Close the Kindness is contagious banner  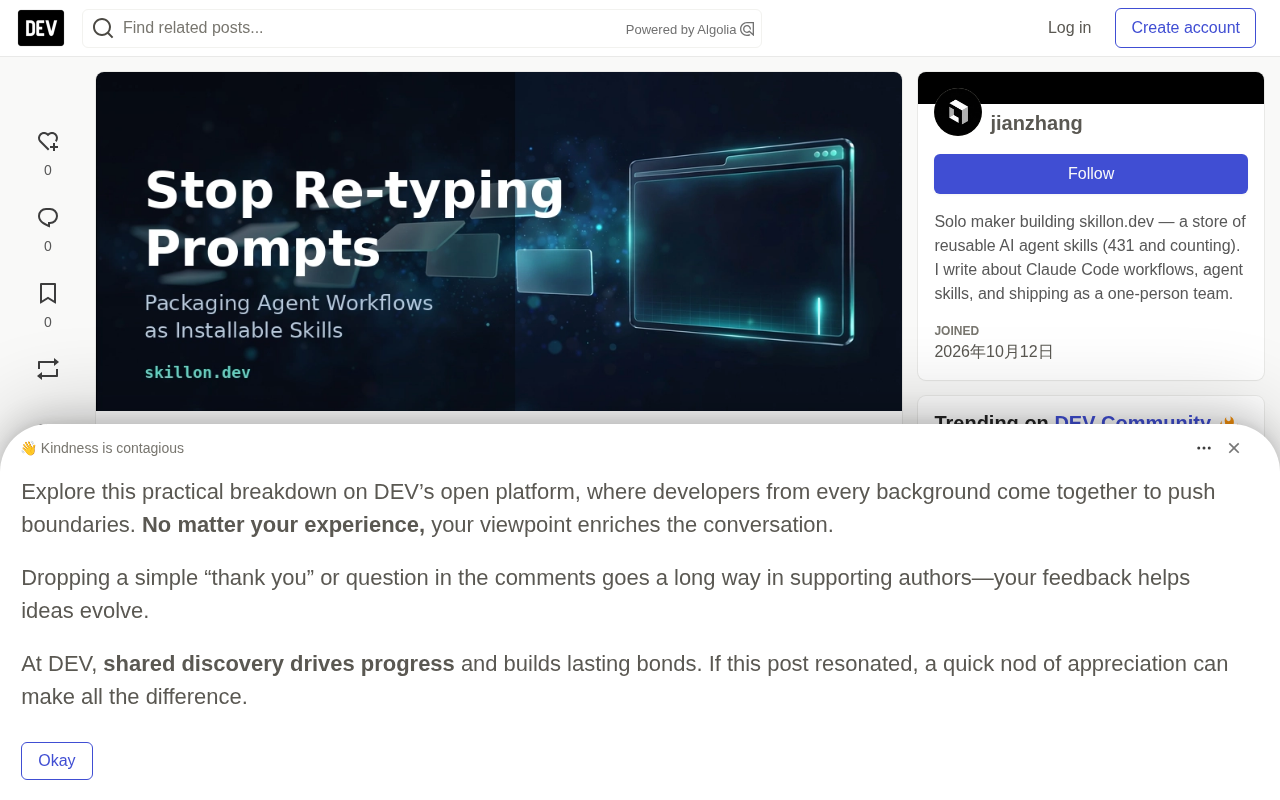coord(1234,448)
